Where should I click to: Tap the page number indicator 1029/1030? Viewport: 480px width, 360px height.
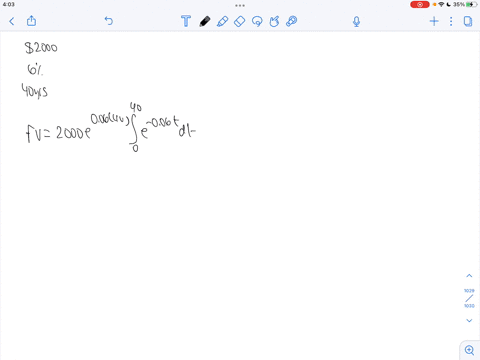click(469, 298)
